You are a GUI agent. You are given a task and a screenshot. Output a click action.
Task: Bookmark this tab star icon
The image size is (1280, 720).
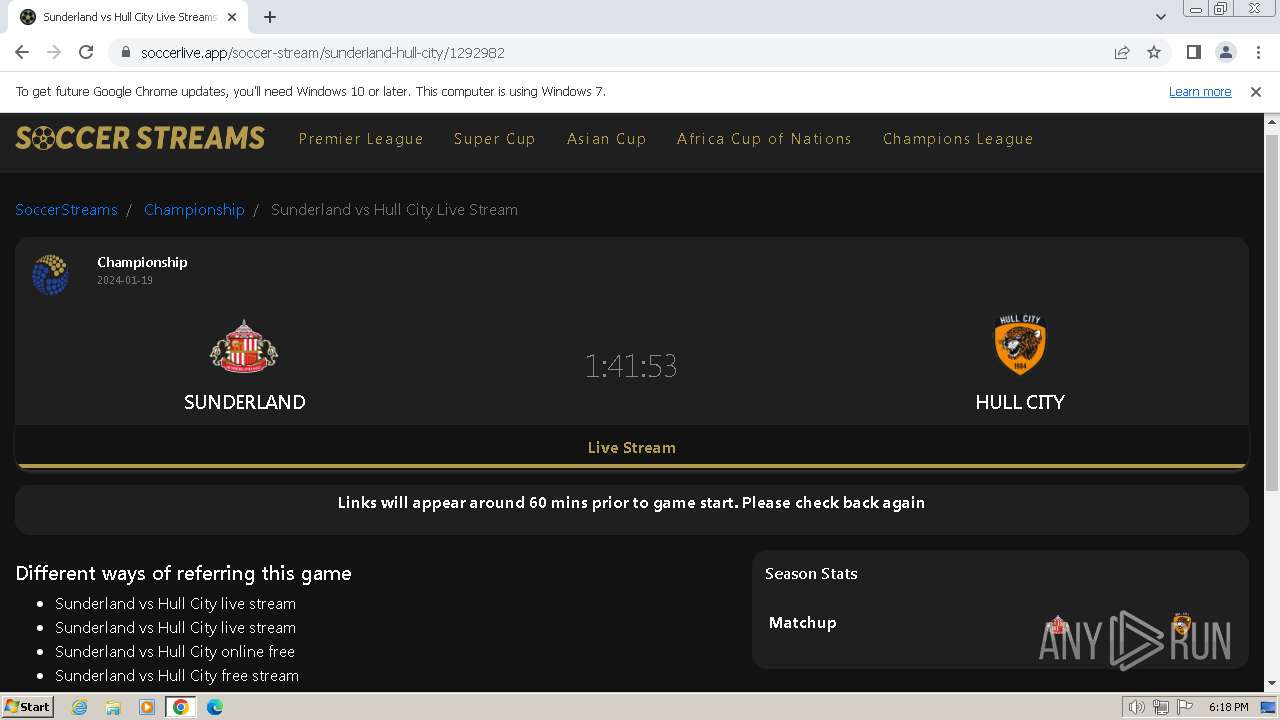tap(1154, 53)
